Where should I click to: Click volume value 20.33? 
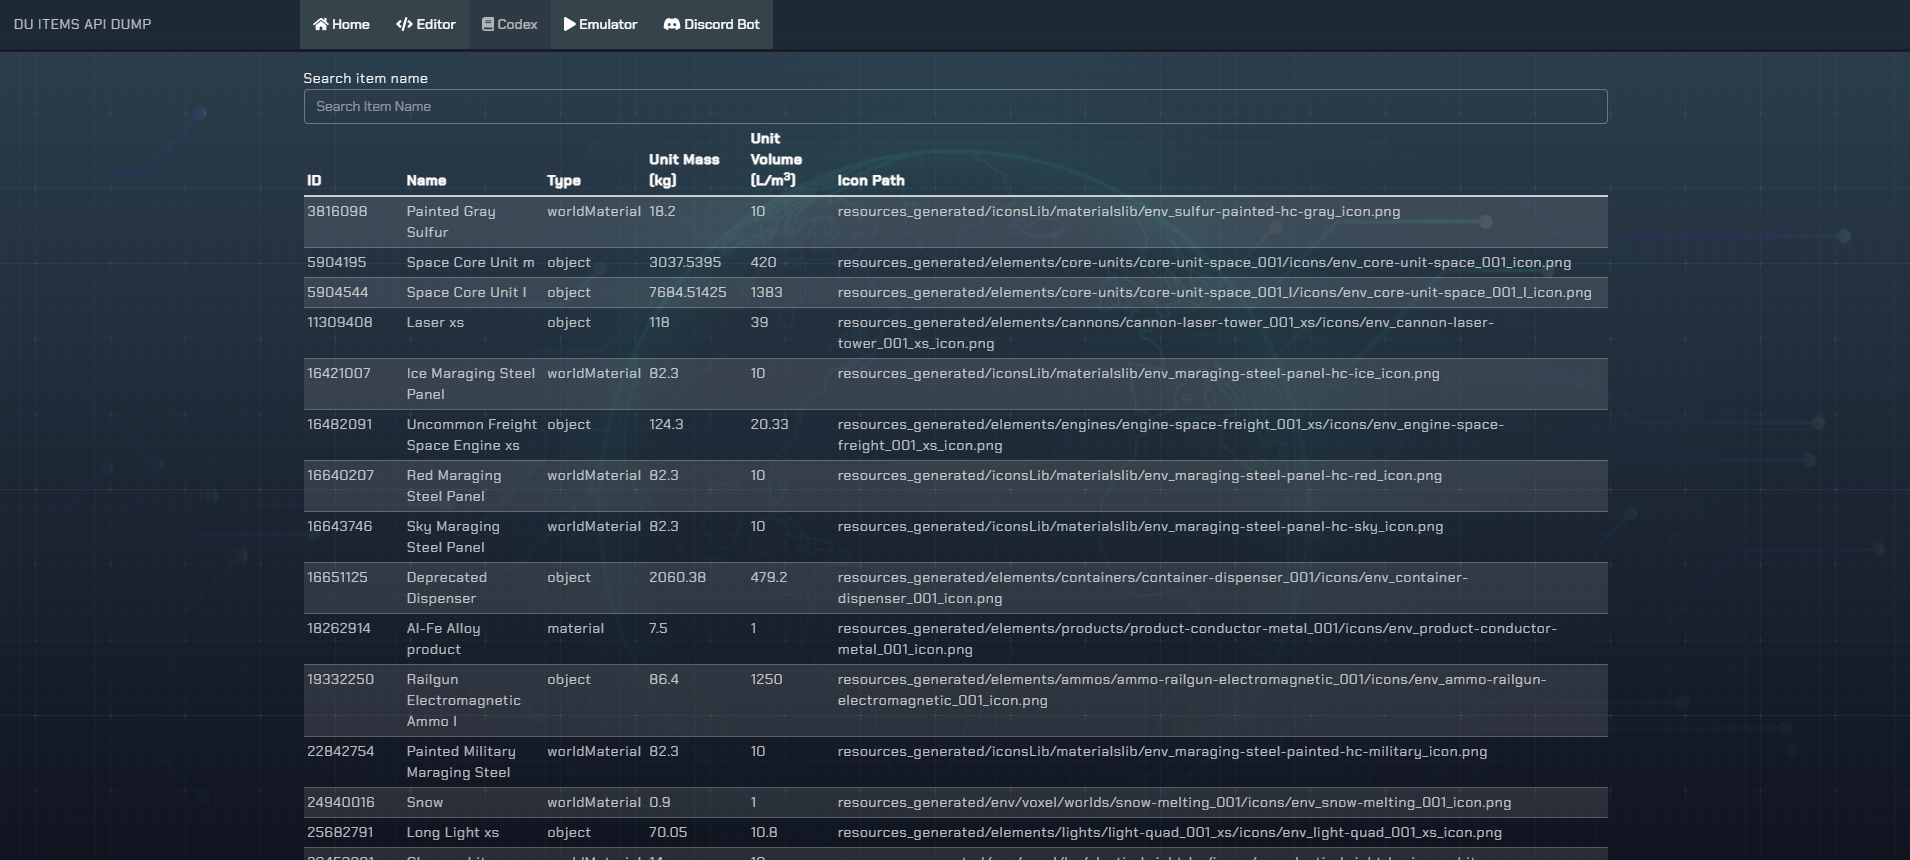pos(770,424)
